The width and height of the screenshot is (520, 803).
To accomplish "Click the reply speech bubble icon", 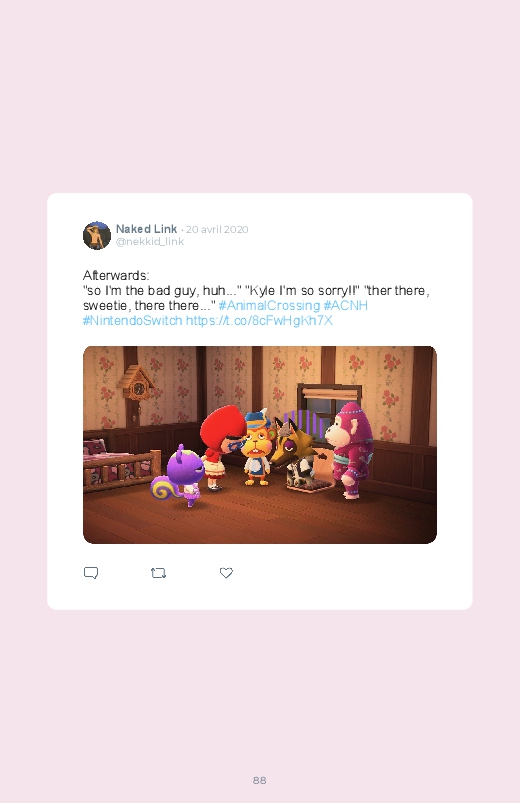I will point(91,573).
